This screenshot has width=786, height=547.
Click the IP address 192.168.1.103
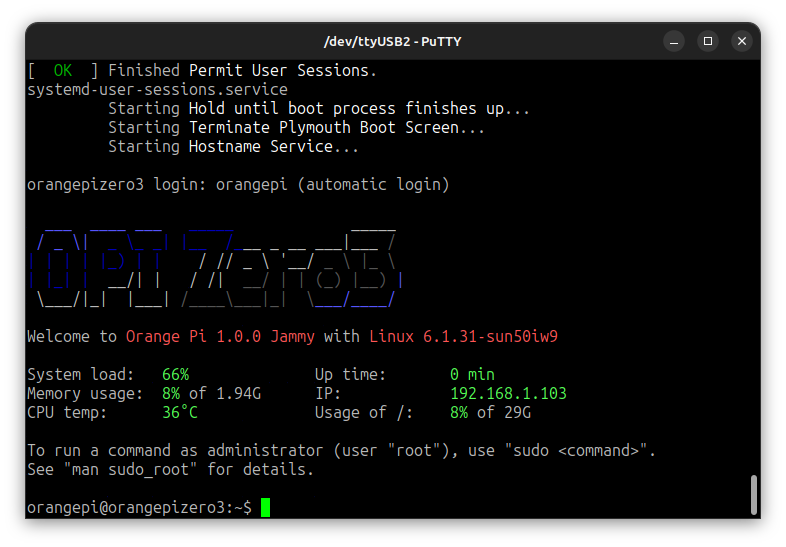(x=508, y=394)
